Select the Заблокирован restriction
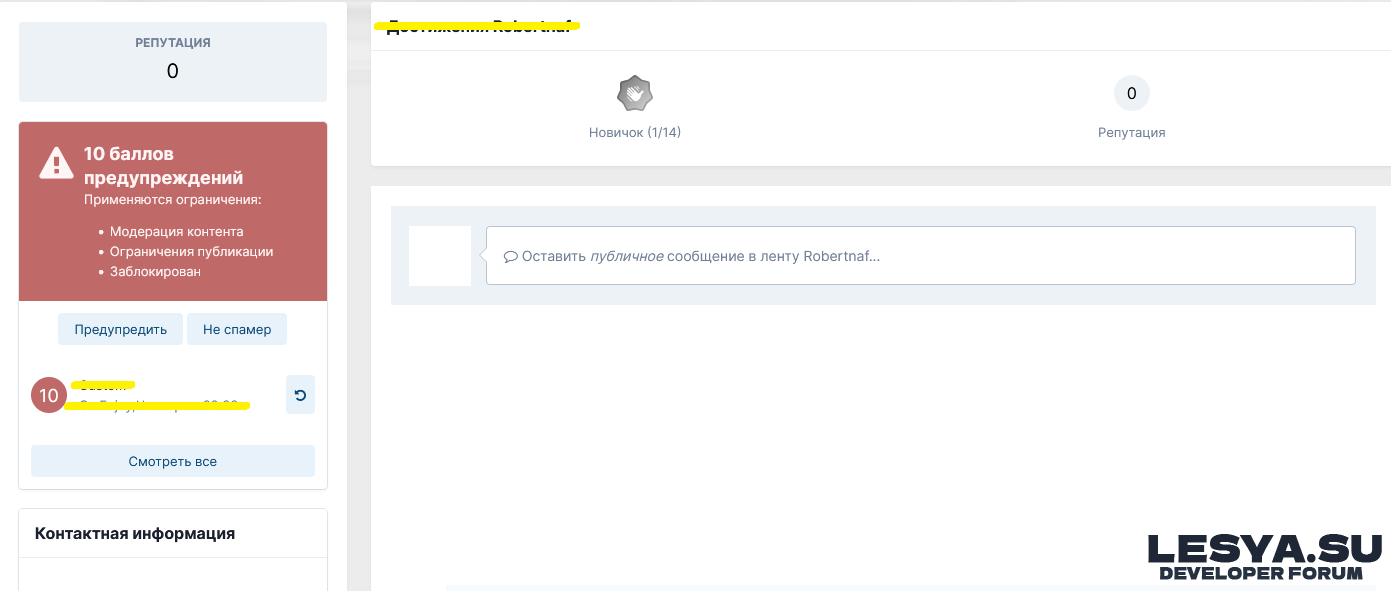The height and width of the screenshot is (591, 1391). [x=155, y=272]
